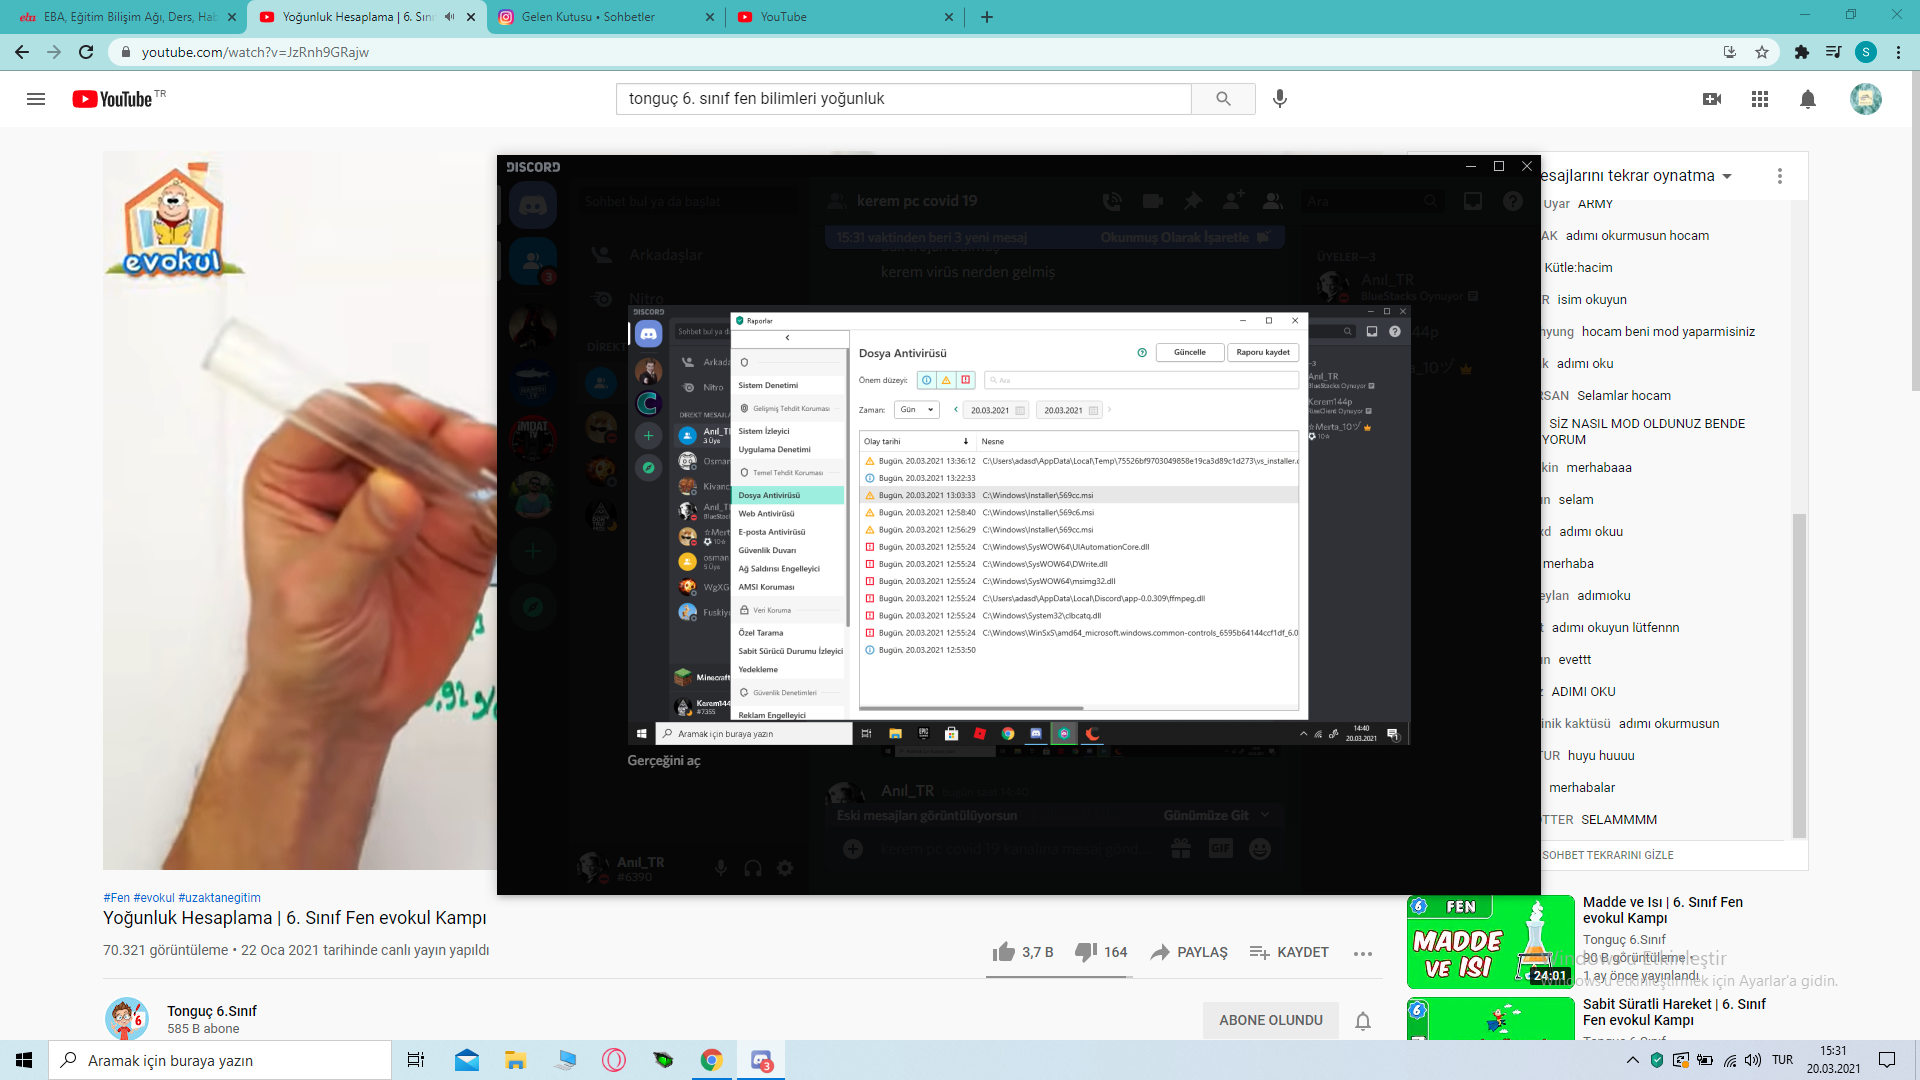1920x1080 pixels.
Task: Click the live chat replay scrollbar
Action: point(1799,676)
